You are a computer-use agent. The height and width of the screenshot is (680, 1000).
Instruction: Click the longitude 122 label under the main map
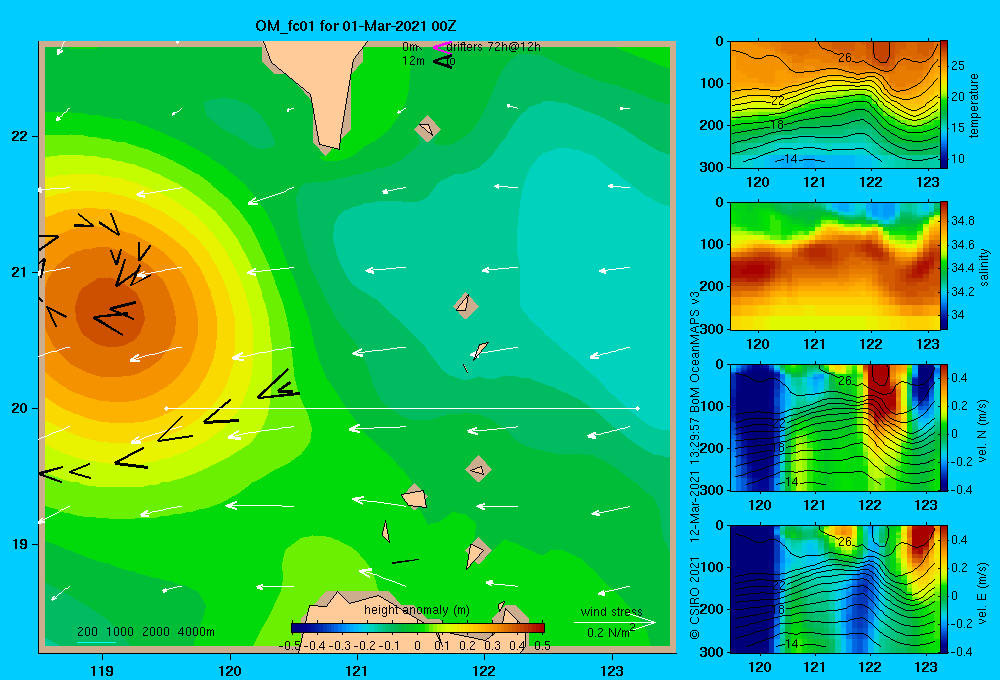(485, 670)
